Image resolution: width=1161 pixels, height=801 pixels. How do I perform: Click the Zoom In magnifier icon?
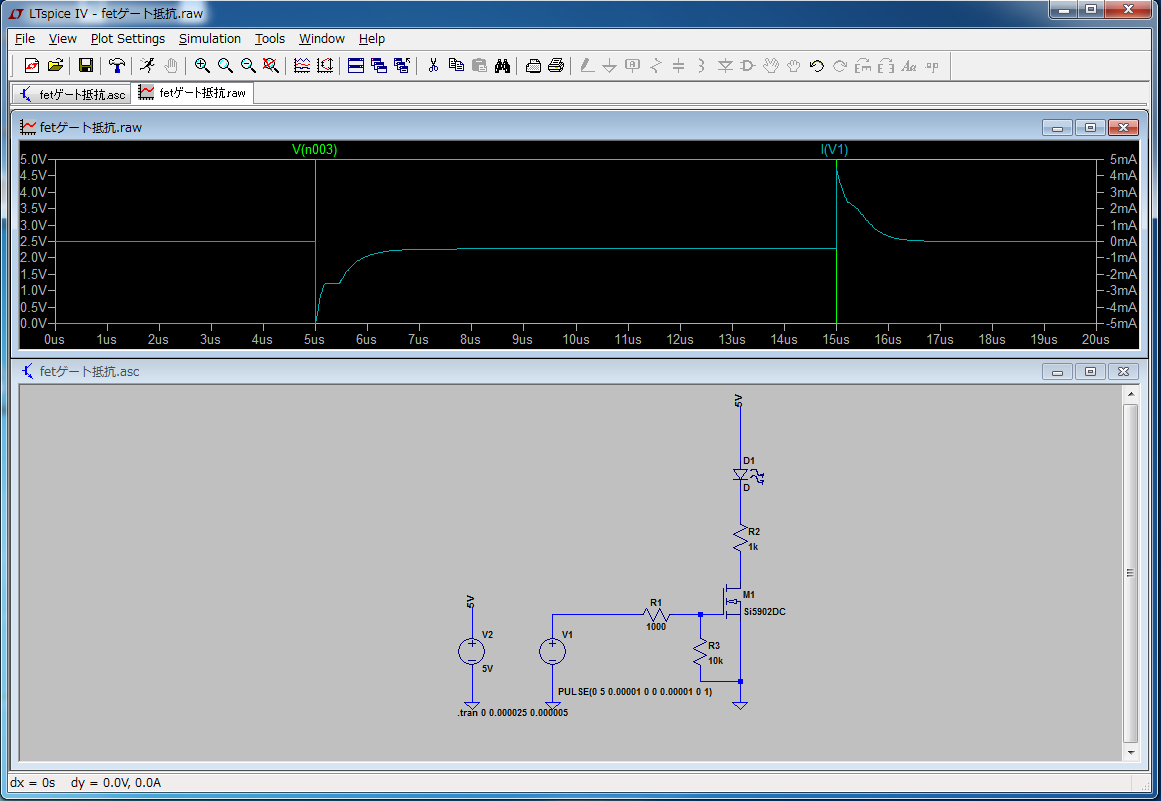202,66
